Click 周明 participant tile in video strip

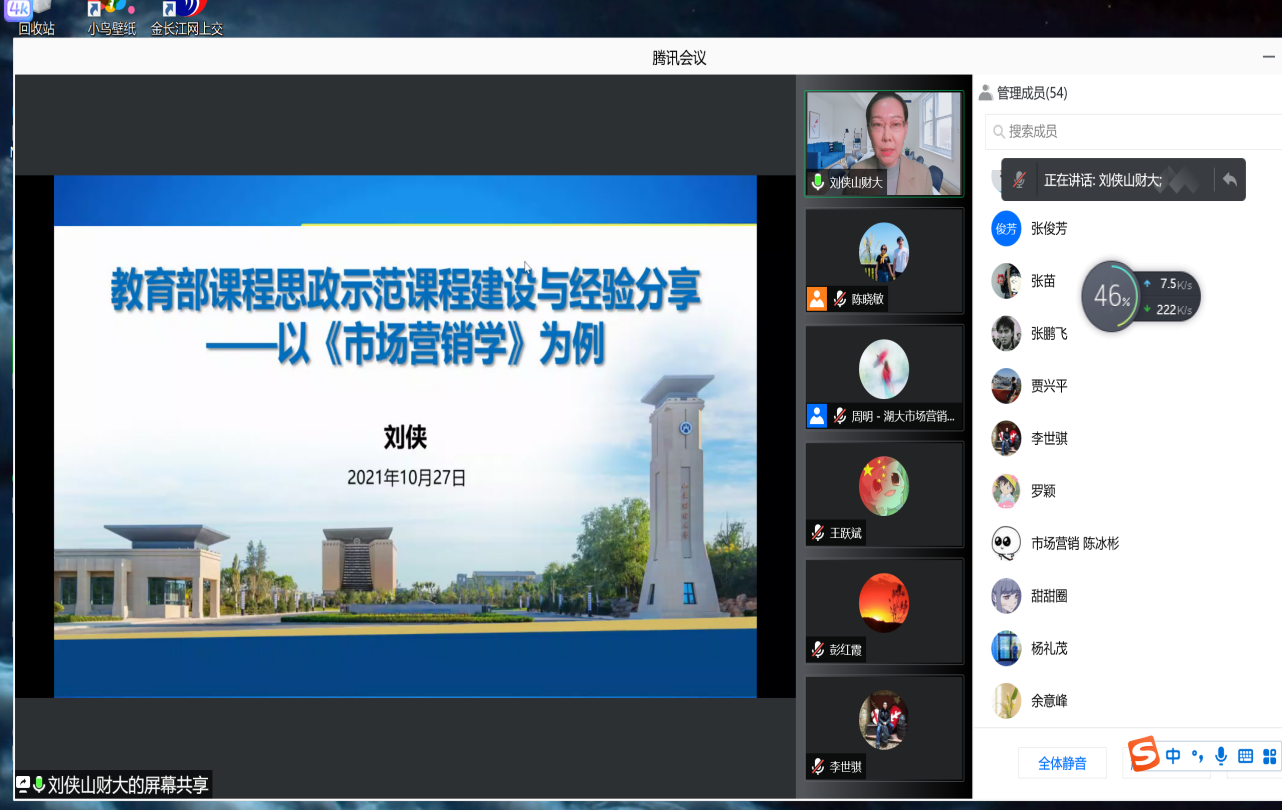[x=884, y=377]
